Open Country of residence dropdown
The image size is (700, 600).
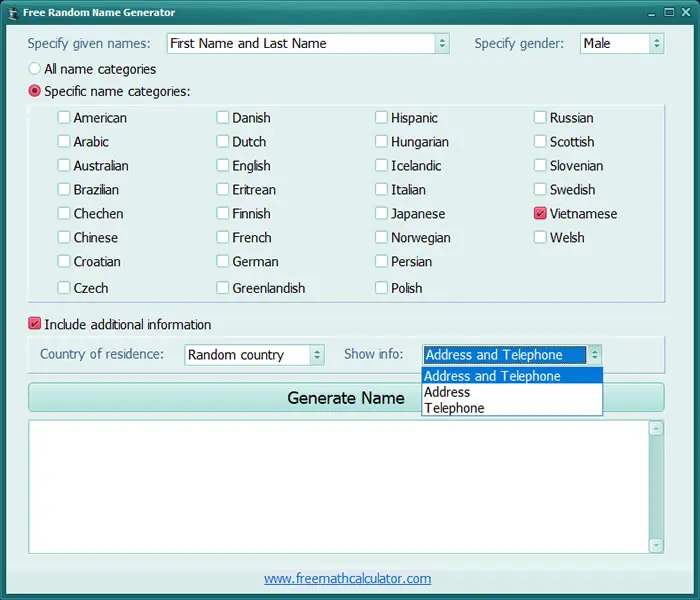pyautogui.click(x=254, y=355)
